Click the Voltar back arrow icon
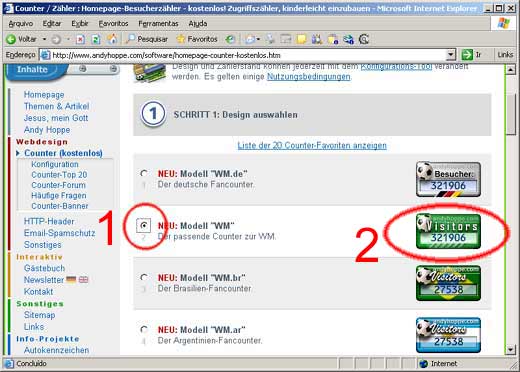Viewport: 520px width, 372px height. [11, 39]
